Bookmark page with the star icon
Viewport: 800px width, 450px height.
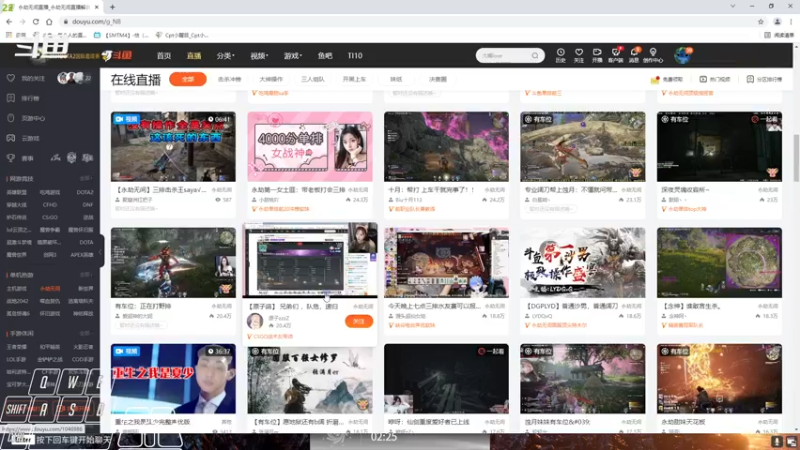pyautogui.click(x=761, y=22)
